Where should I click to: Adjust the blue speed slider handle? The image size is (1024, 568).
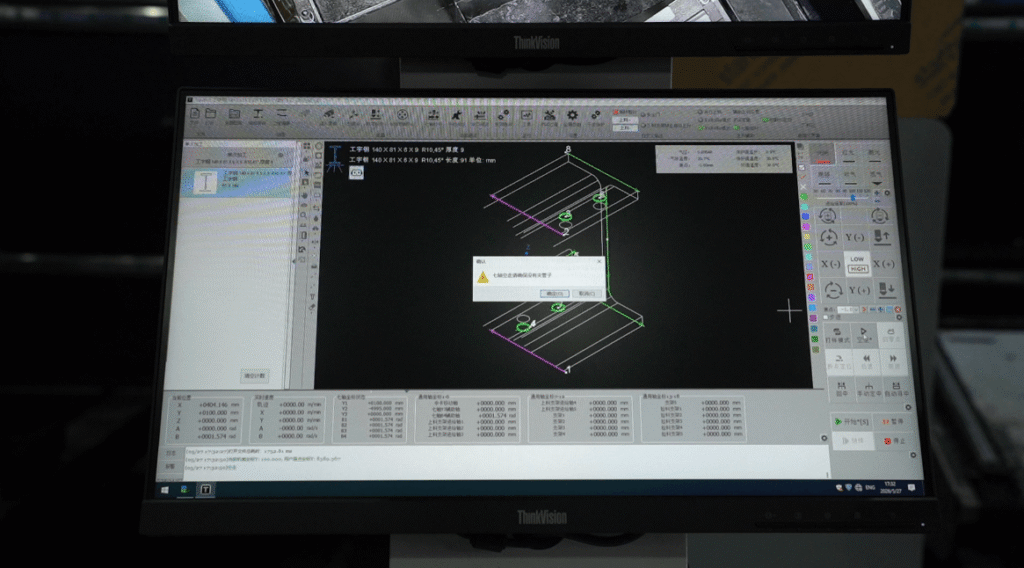coord(852,197)
